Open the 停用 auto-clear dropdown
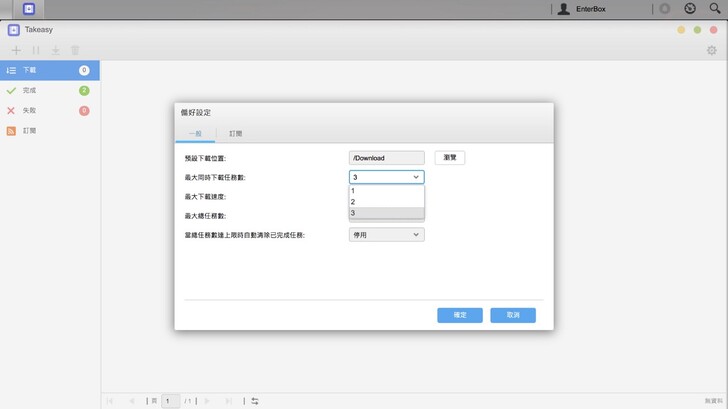The height and width of the screenshot is (409, 728). tap(386, 235)
